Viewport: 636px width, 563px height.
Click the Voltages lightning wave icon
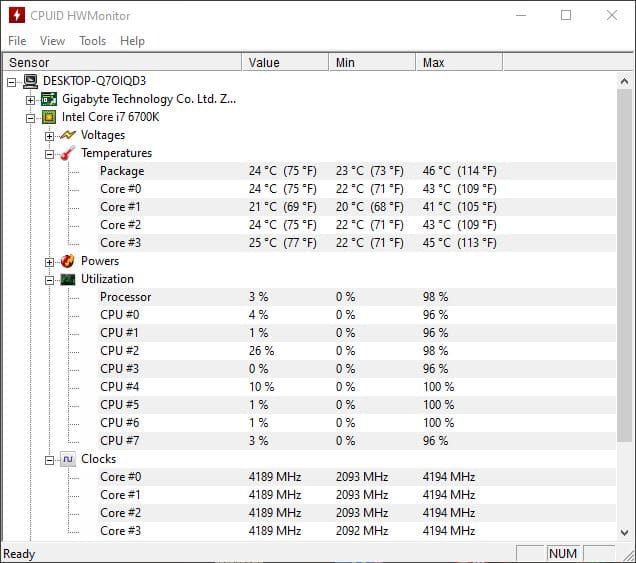(x=68, y=135)
